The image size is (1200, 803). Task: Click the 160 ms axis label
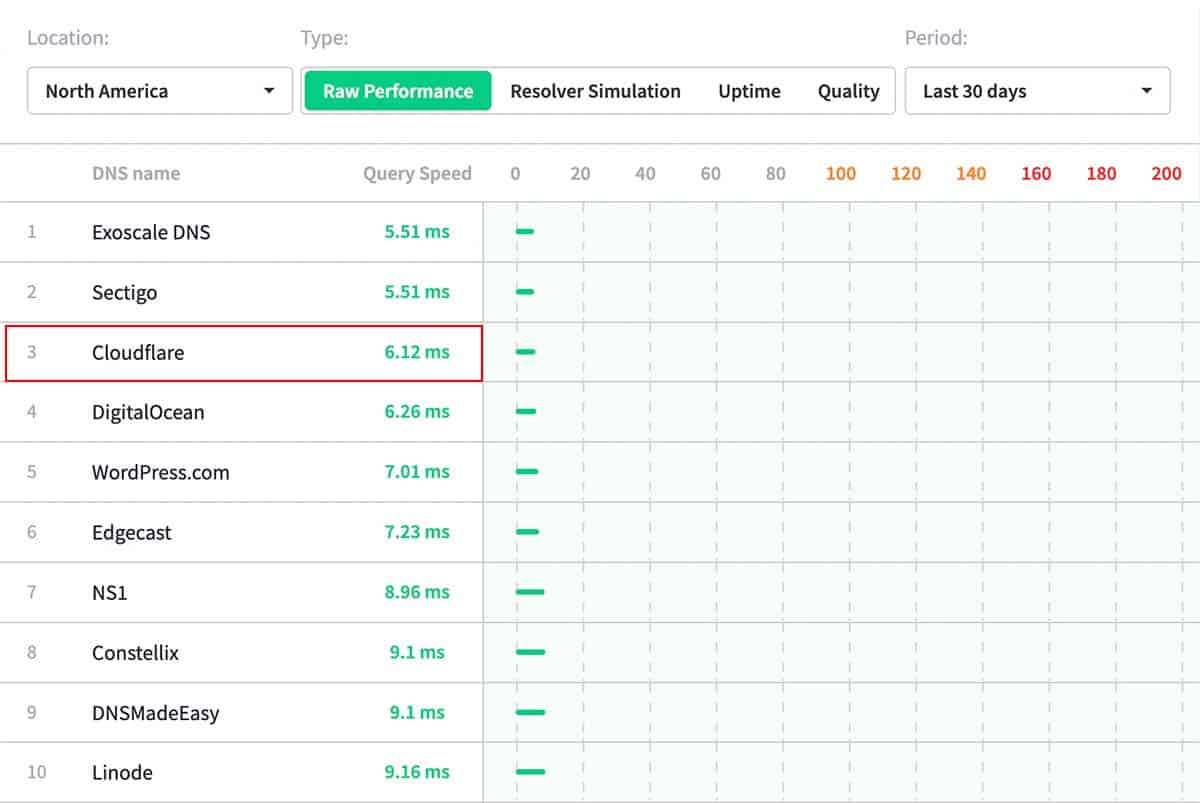(x=1036, y=173)
